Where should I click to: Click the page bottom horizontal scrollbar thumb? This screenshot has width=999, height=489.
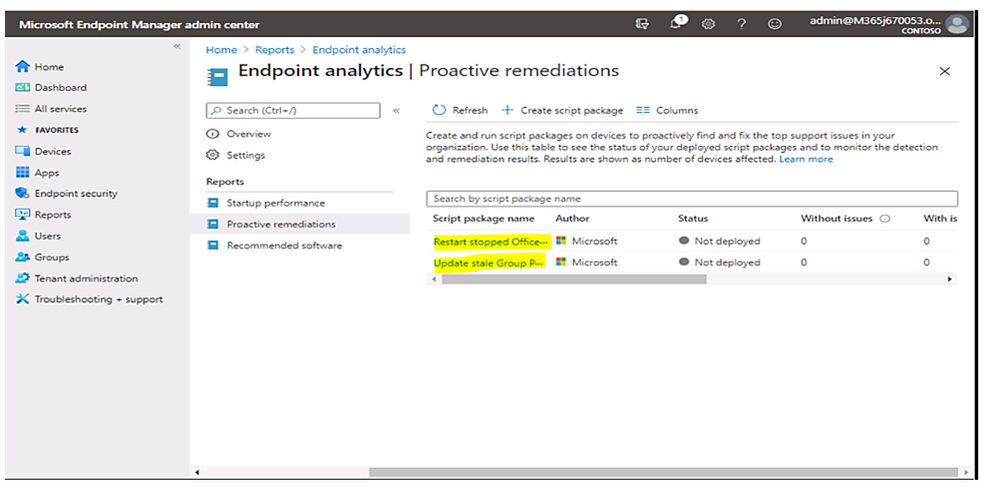pos(663,472)
